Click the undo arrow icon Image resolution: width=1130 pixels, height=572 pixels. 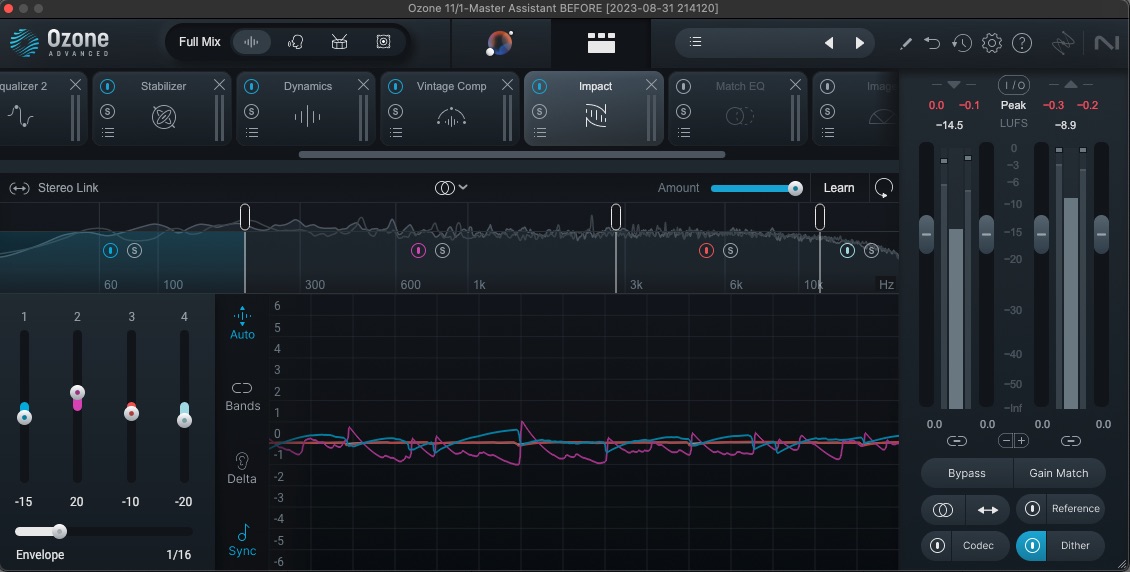(933, 43)
